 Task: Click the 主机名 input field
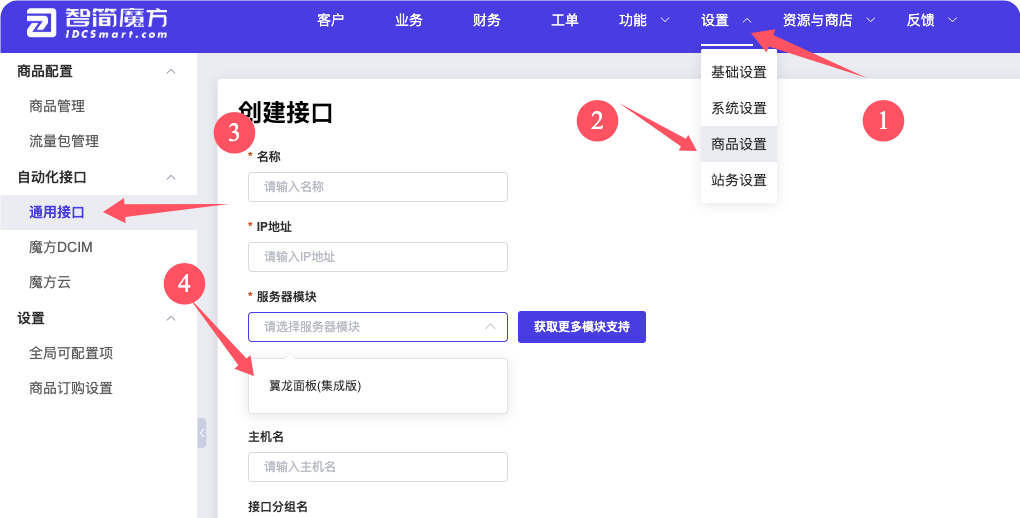377,467
